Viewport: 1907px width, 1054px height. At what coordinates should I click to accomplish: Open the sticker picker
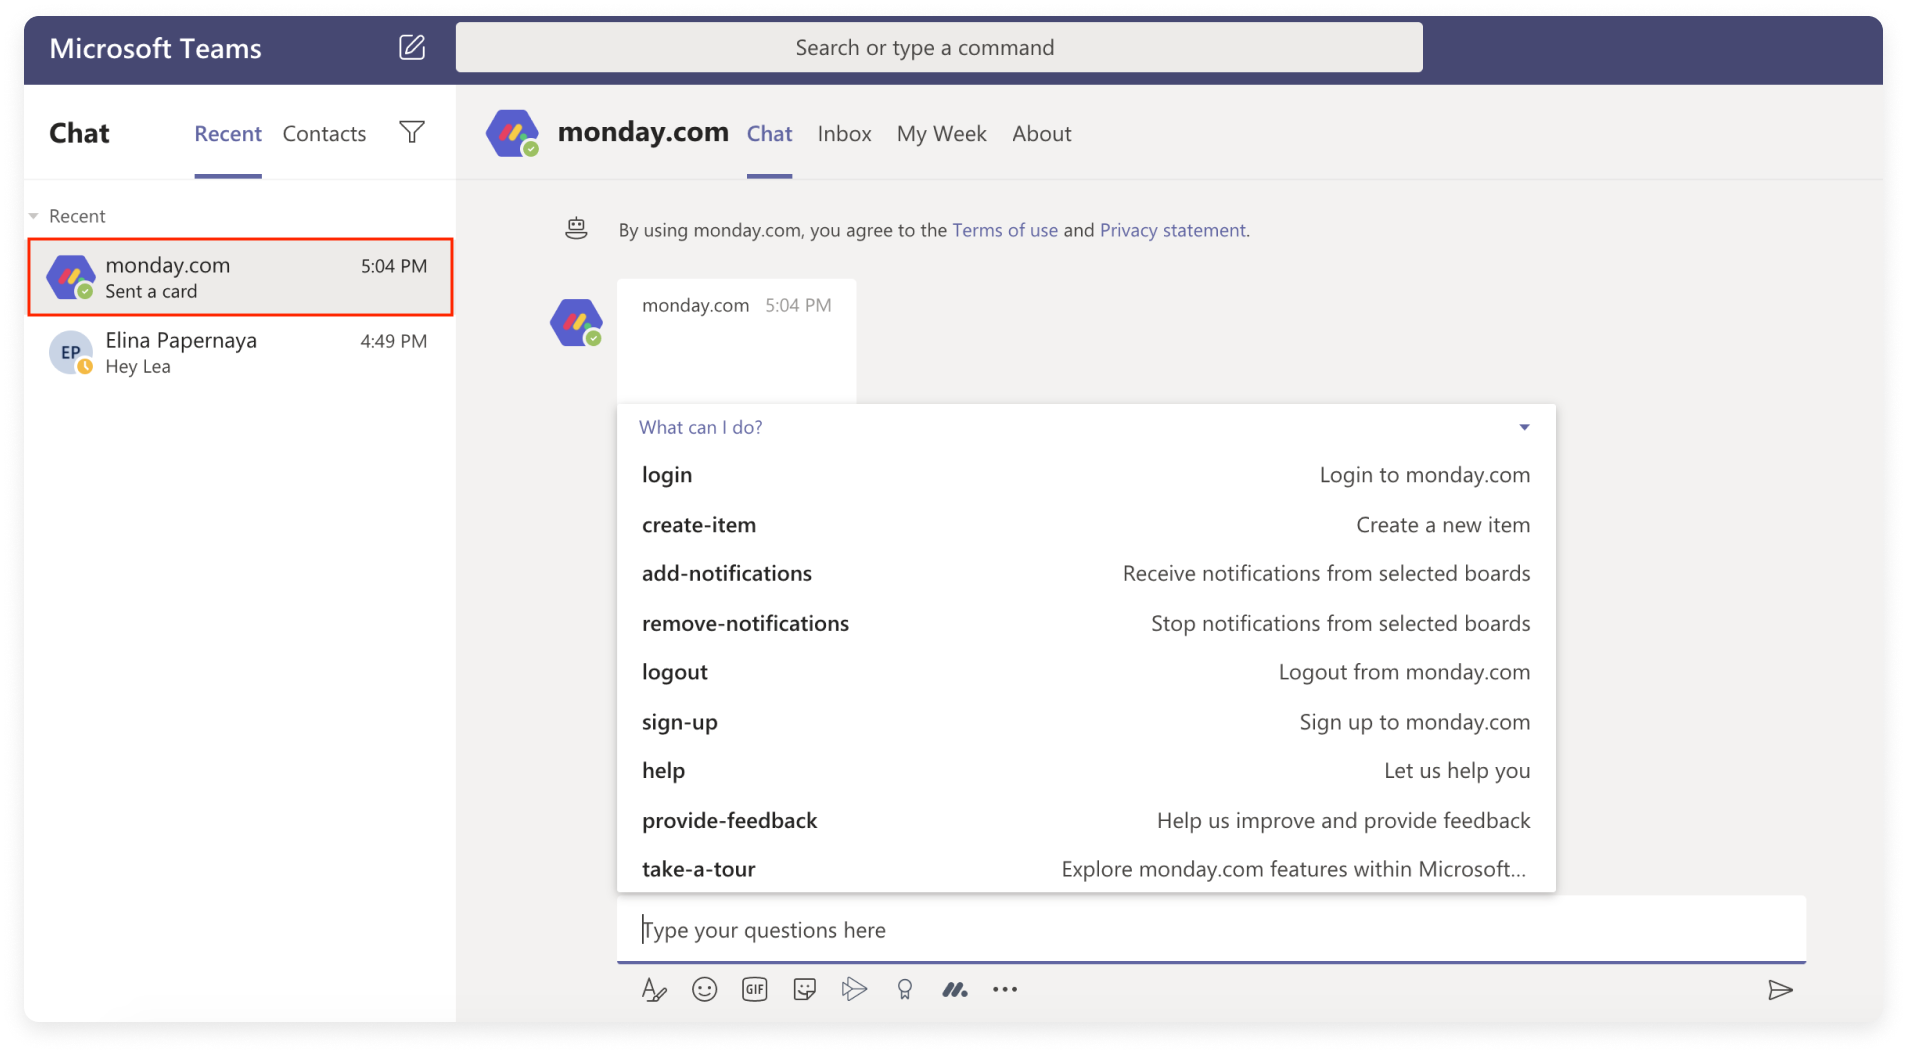[x=804, y=989]
